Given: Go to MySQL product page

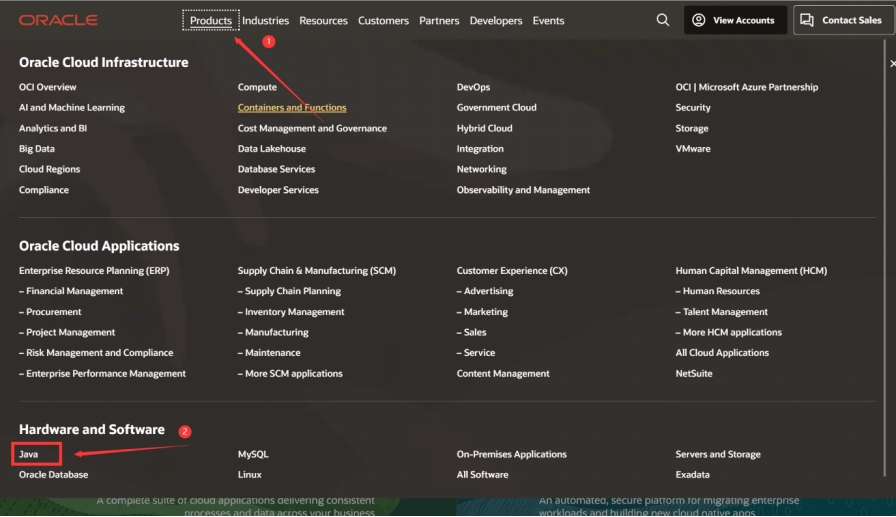Looking at the screenshot, I should click(253, 454).
